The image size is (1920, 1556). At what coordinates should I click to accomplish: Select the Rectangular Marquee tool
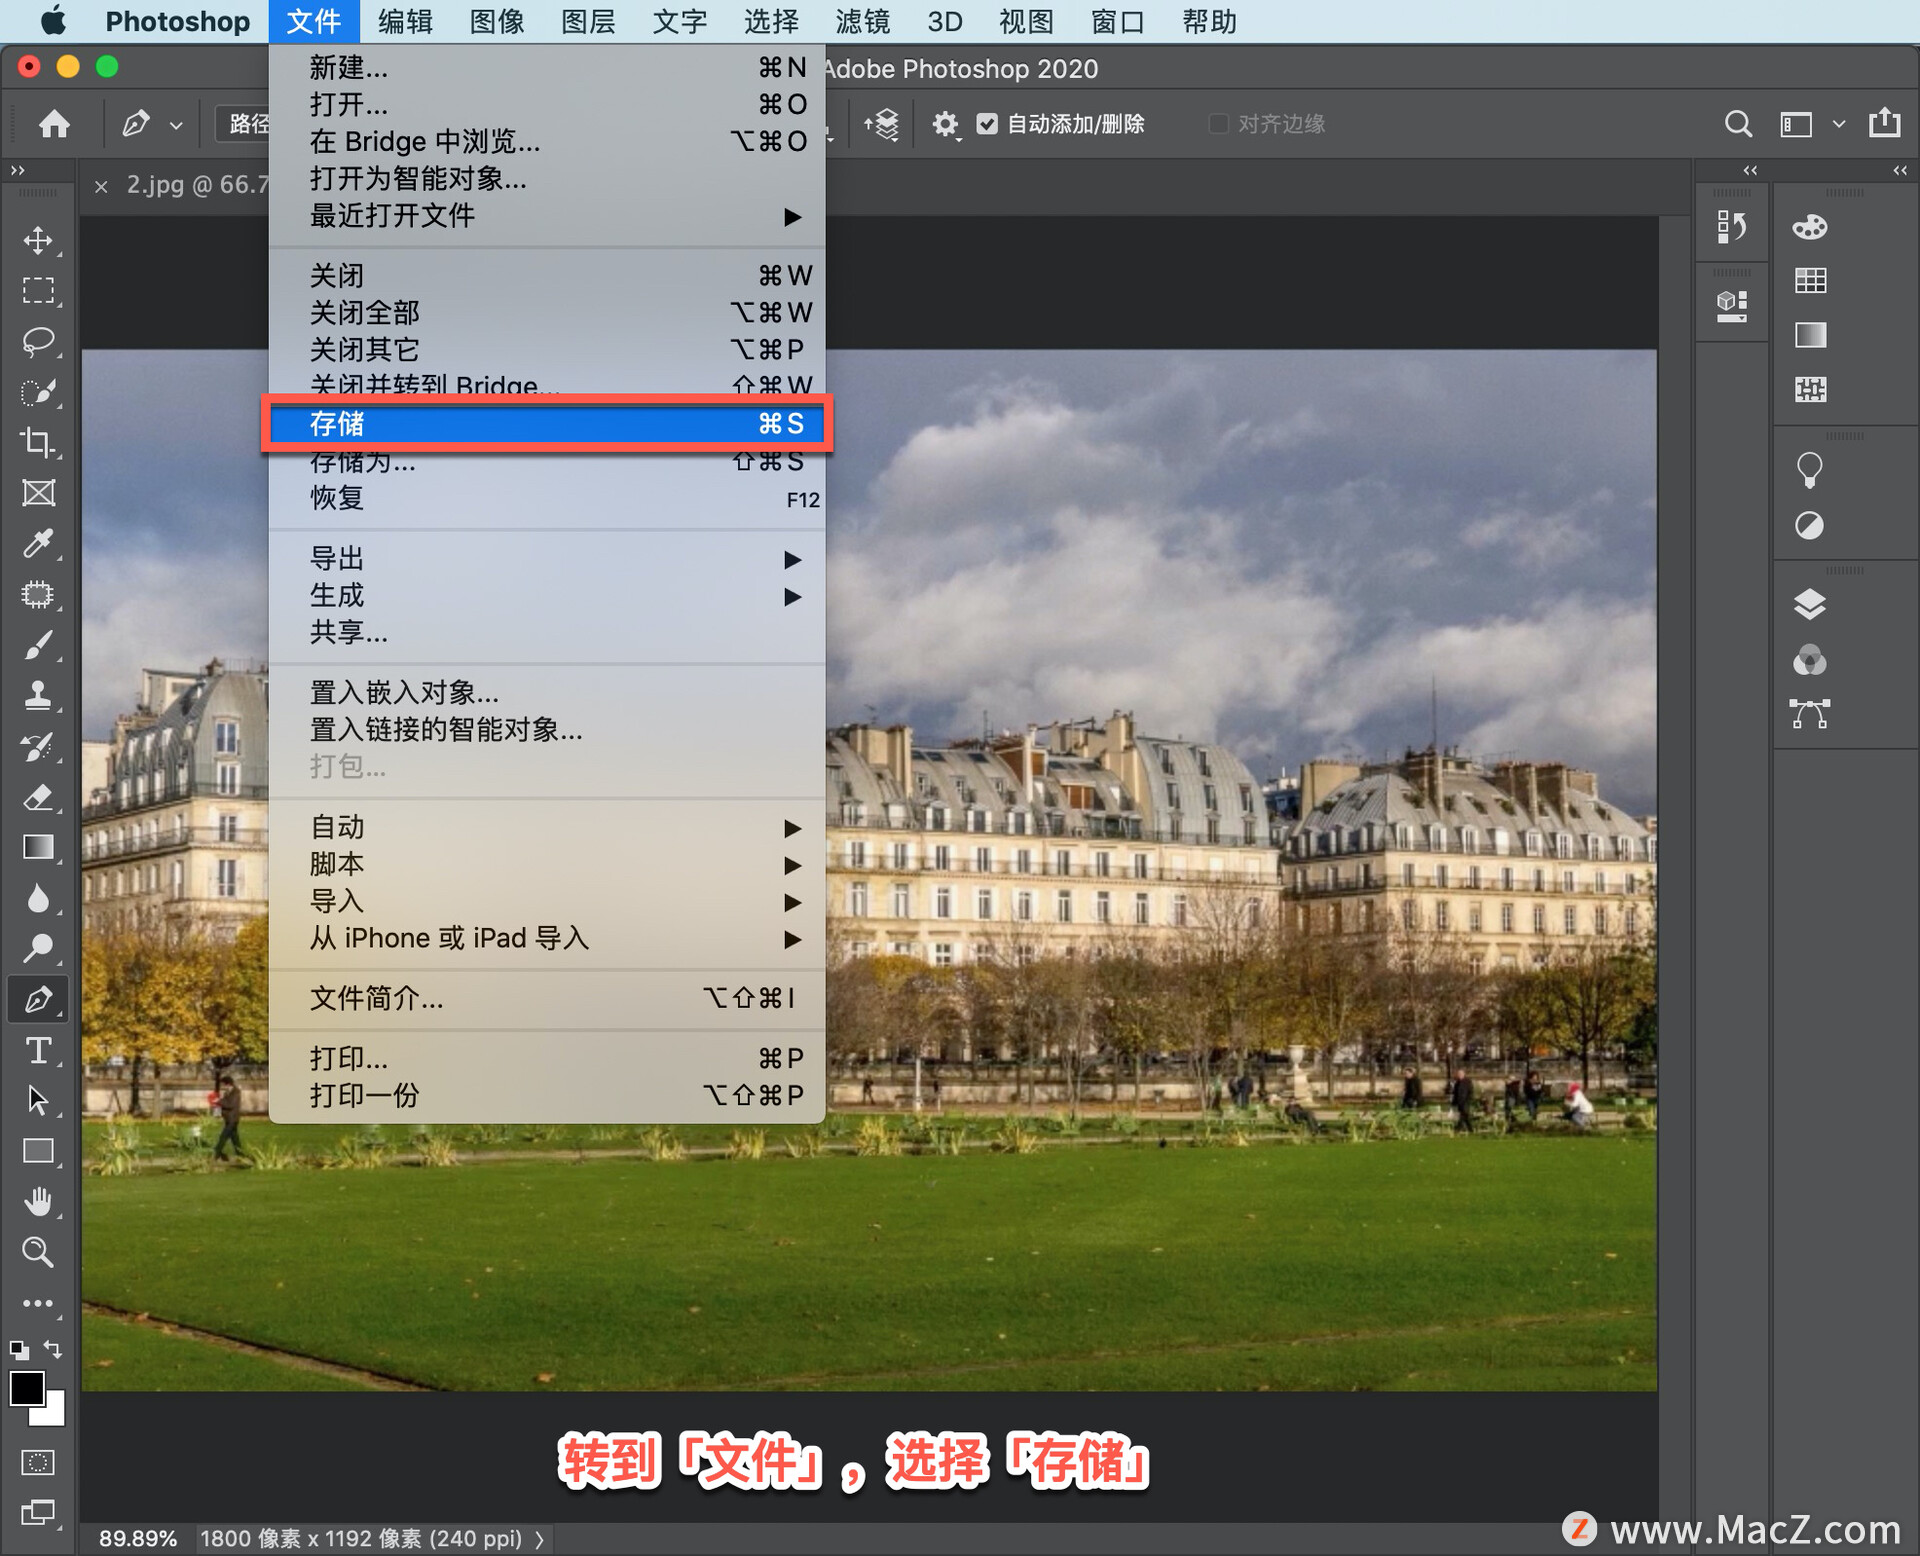click(38, 291)
